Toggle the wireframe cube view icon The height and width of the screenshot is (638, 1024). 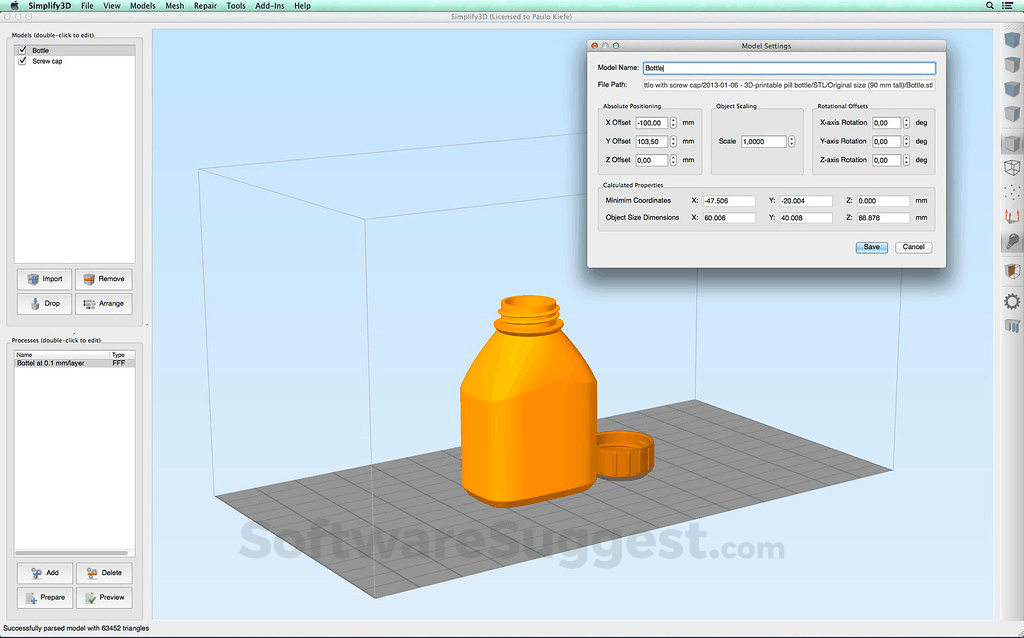click(x=1011, y=168)
